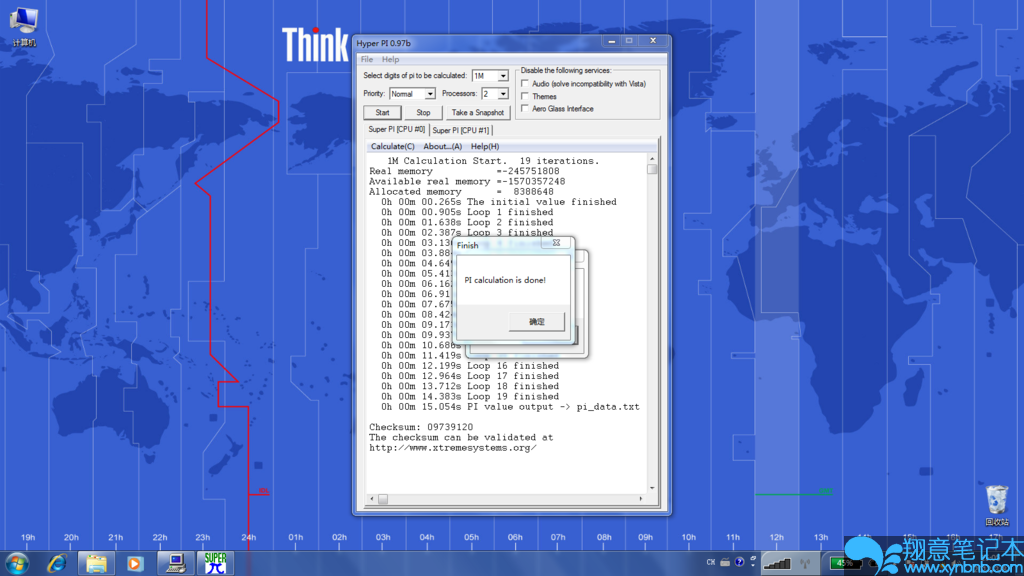The width and height of the screenshot is (1024, 576).
Task: Maximize the Hyper PI window
Action: pos(629,40)
